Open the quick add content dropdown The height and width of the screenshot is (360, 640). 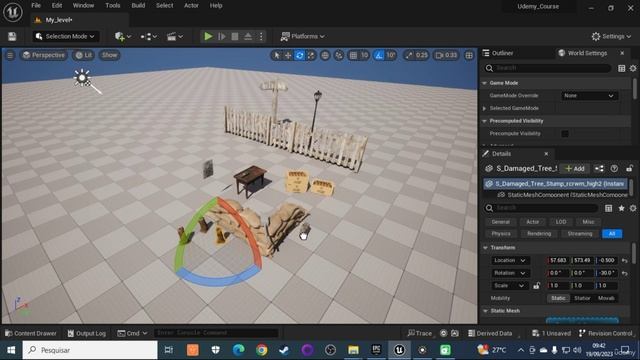[122, 36]
